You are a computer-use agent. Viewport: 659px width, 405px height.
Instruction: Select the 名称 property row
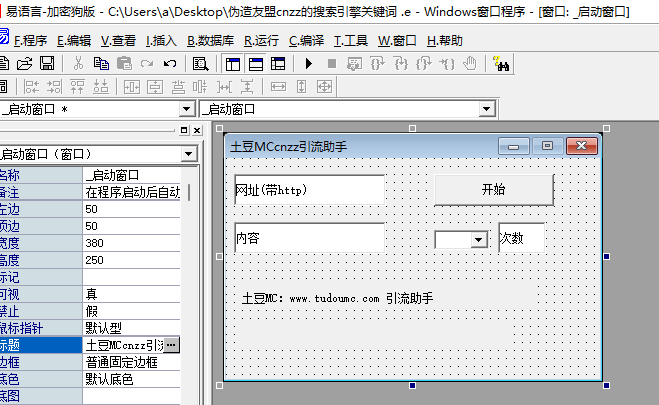90,175
